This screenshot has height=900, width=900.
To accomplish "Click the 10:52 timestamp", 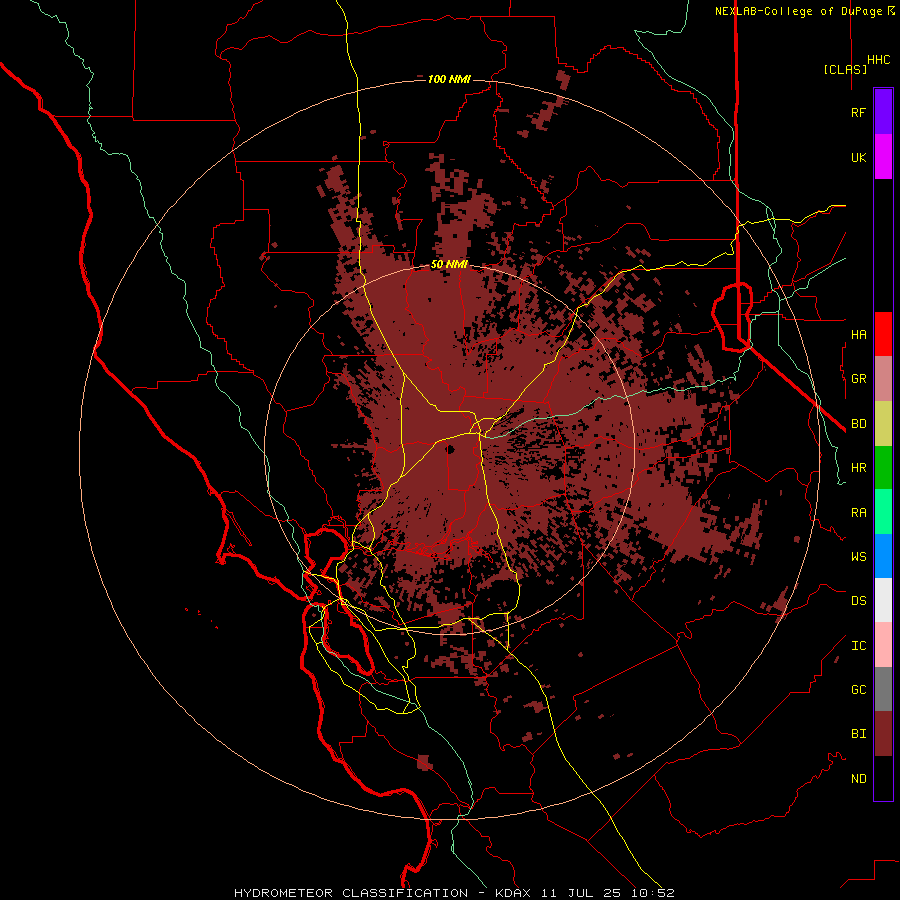I will [x=652, y=893].
